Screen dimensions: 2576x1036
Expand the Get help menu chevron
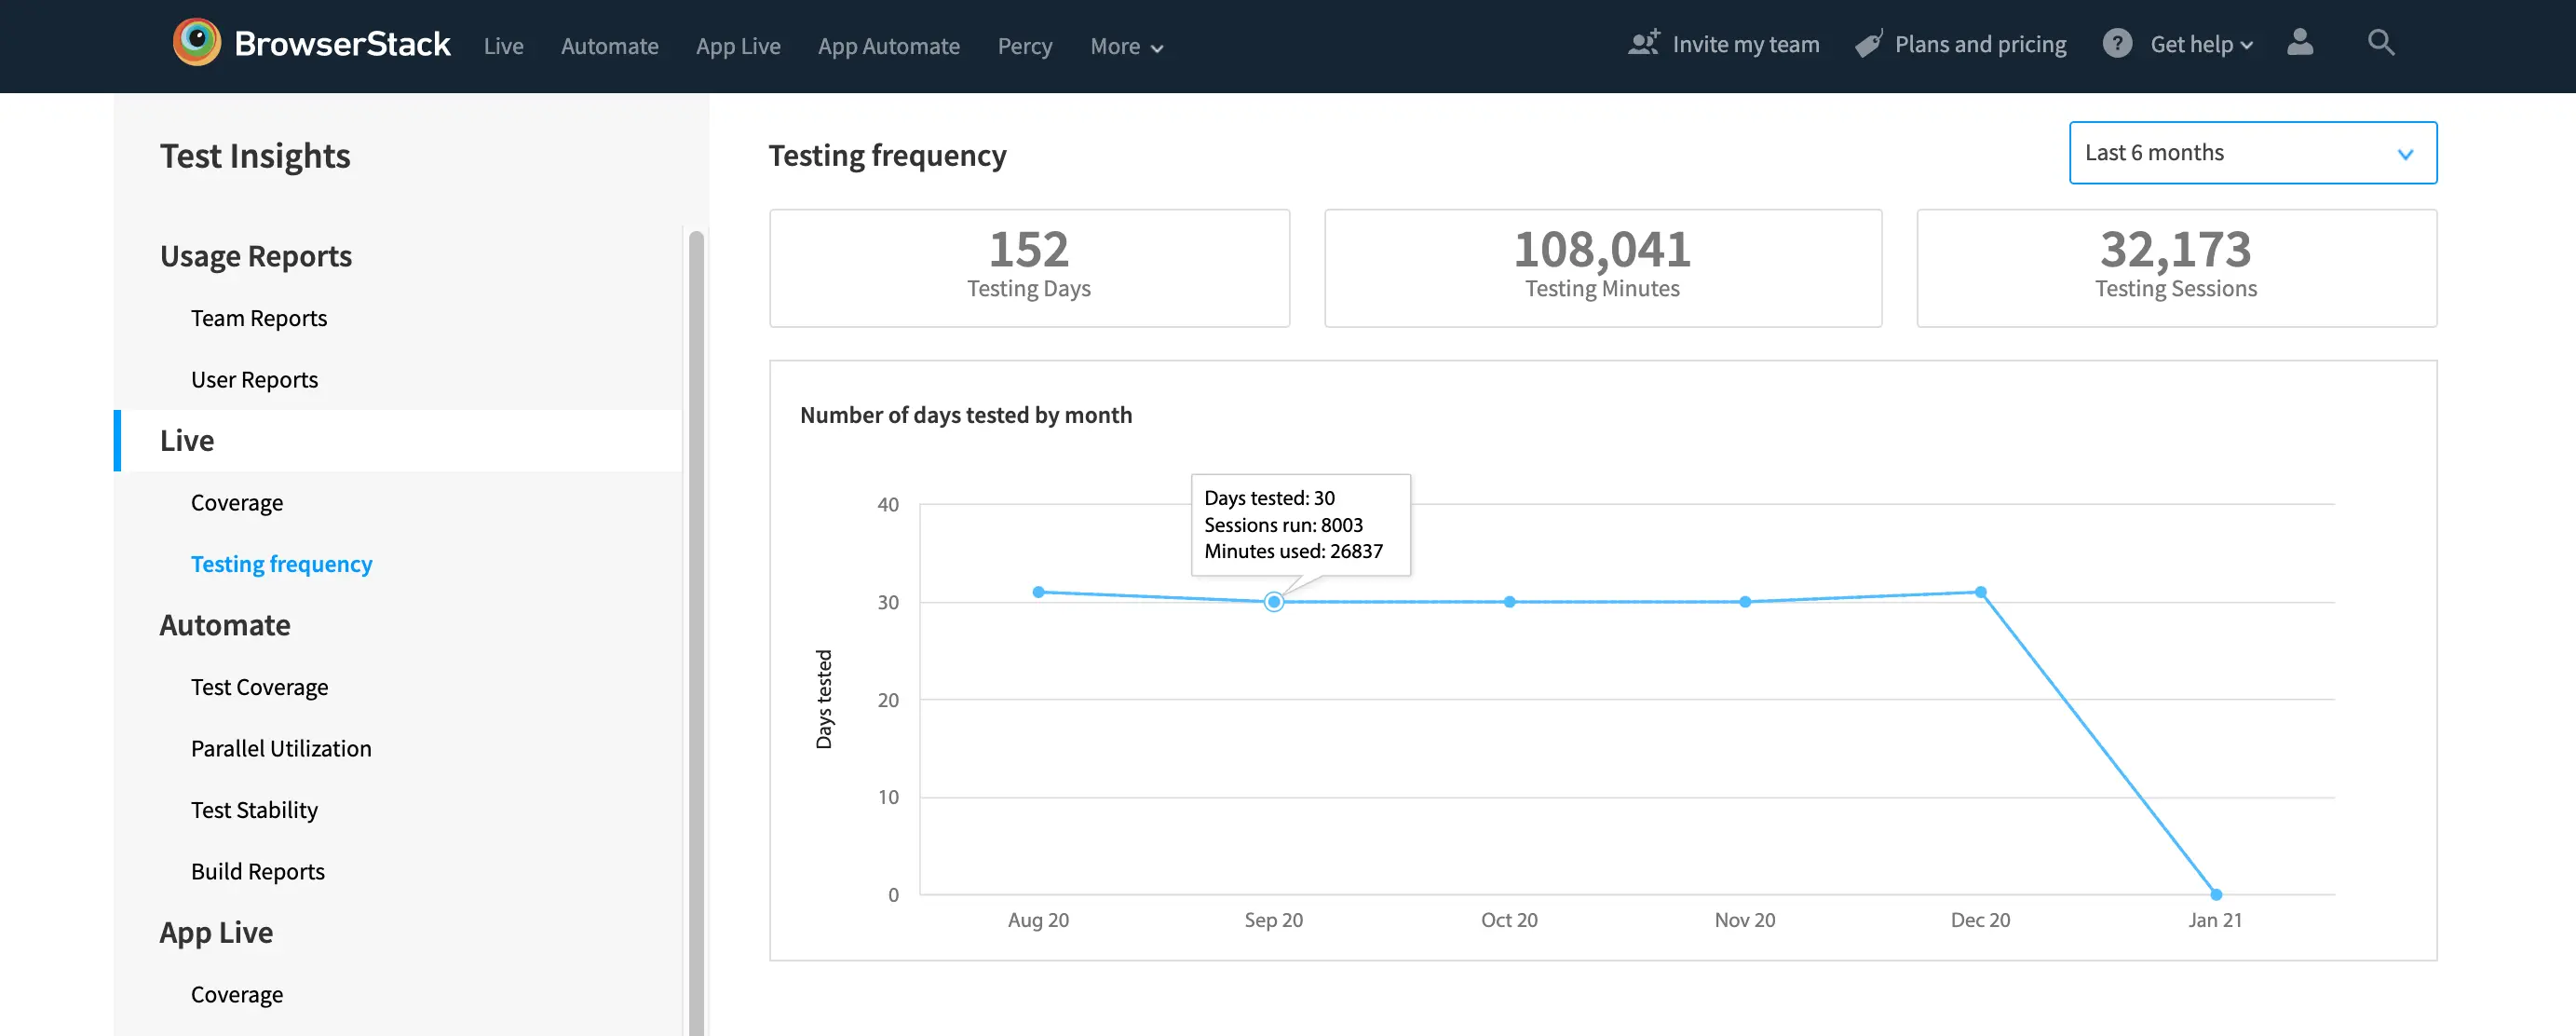click(2246, 46)
